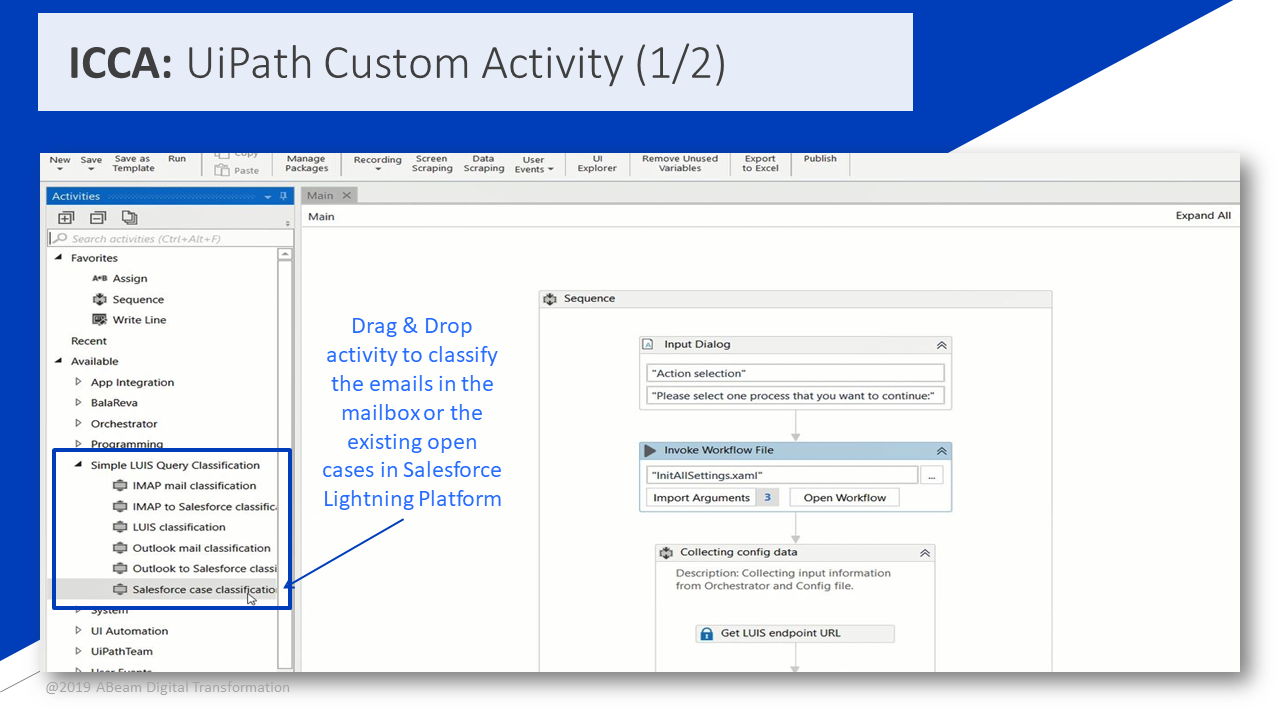Click the Get LUIS endpoint URL lock icon

[707, 633]
